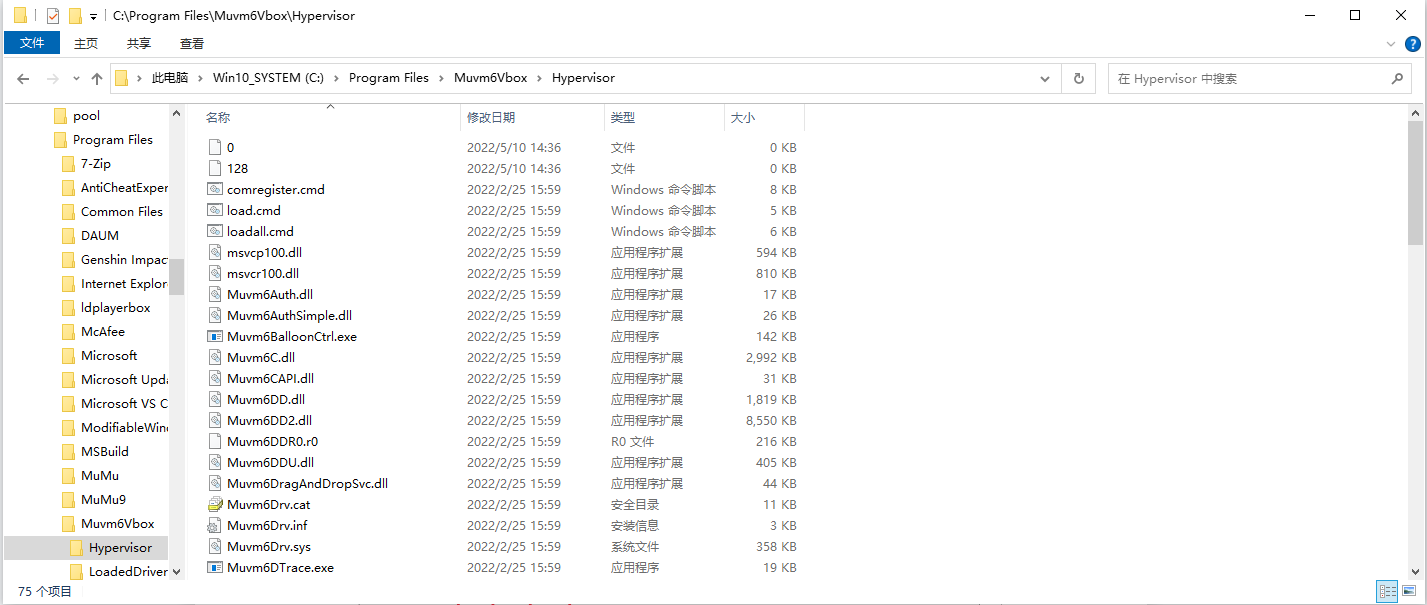Click the Up one level arrow

(x=97, y=78)
